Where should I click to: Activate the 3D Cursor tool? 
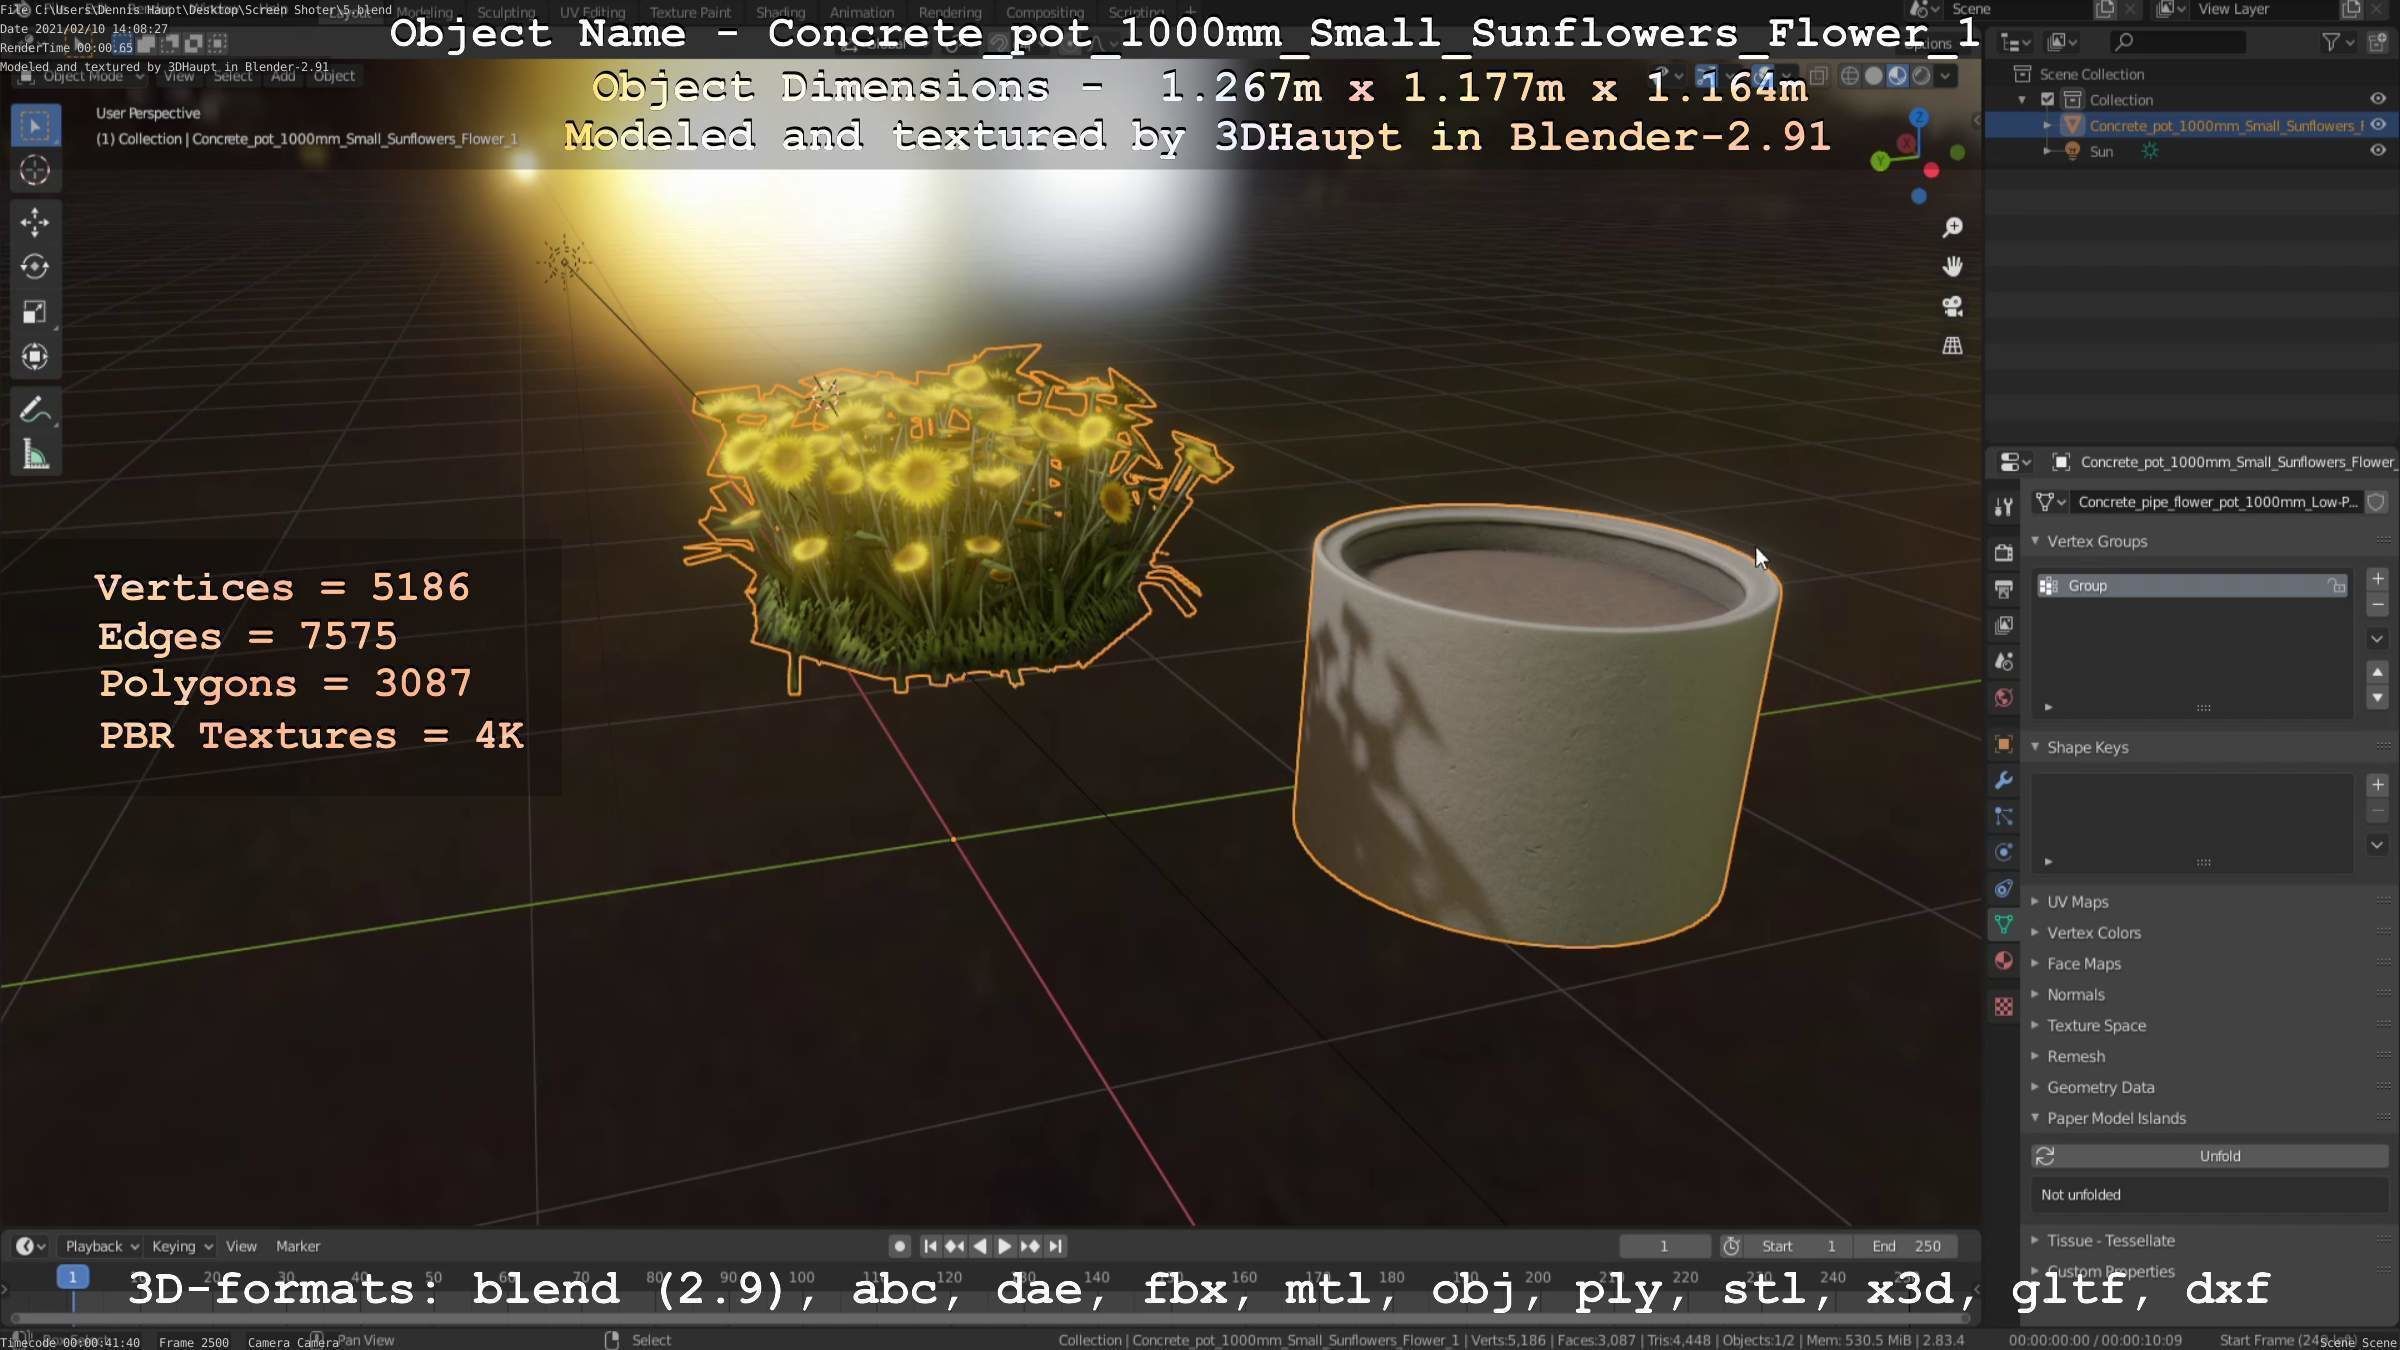coord(35,171)
